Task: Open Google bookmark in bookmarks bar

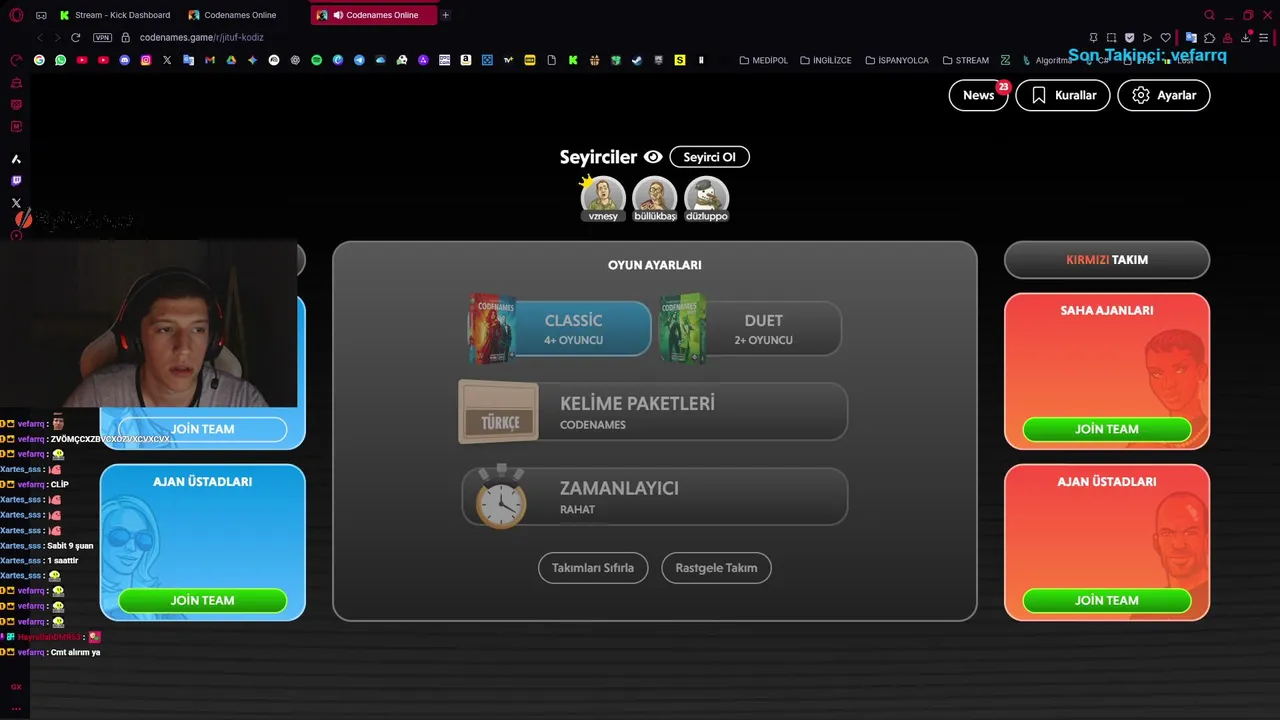Action: [39, 60]
